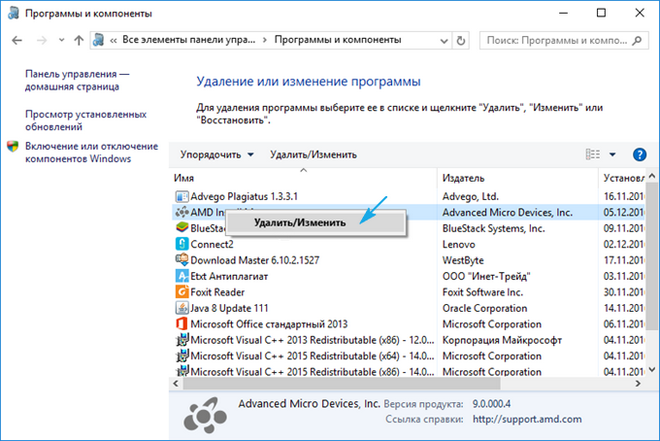Open the Упорядочить dropdown menu
The width and height of the screenshot is (660, 441).
(x=216, y=155)
